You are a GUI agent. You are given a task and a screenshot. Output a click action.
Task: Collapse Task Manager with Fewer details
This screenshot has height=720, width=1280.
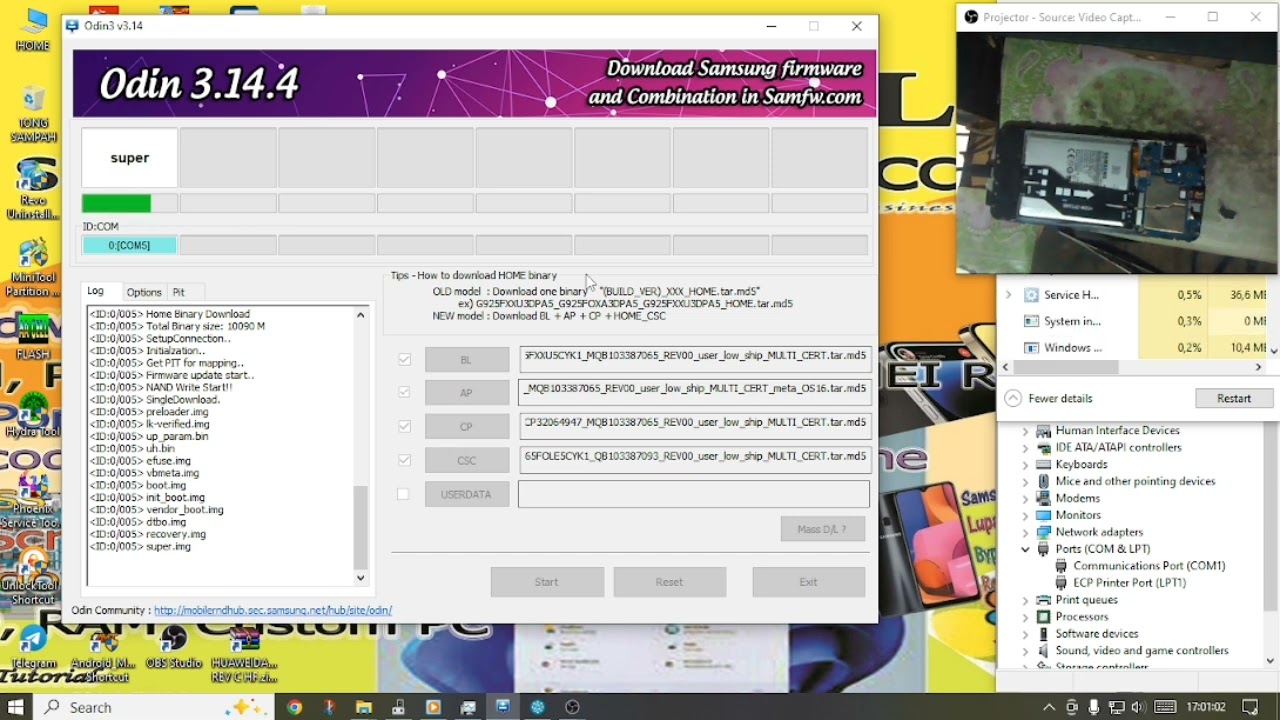click(1048, 398)
